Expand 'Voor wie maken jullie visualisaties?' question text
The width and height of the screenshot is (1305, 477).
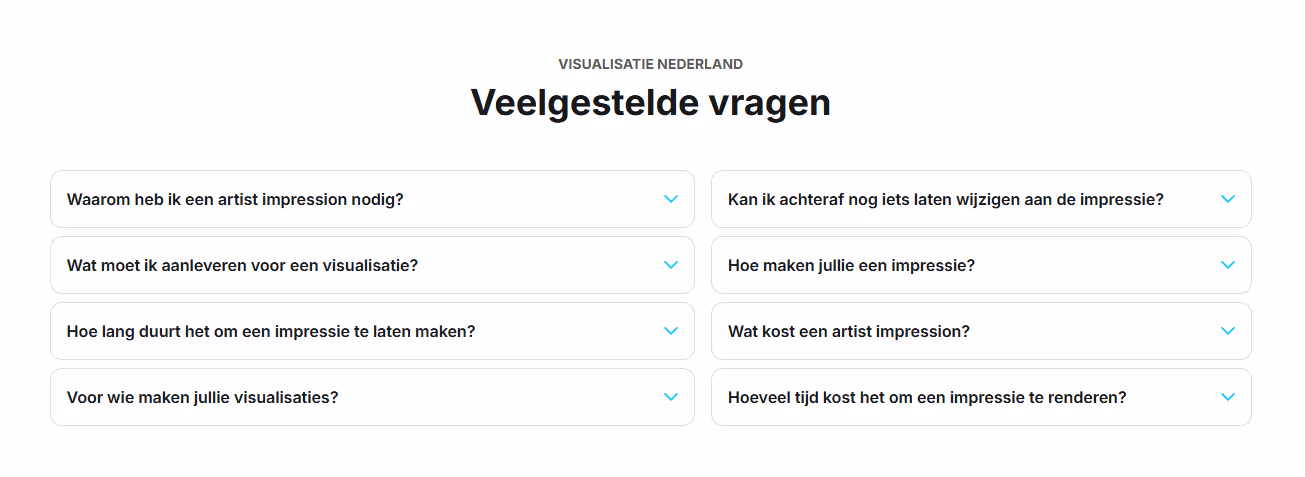click(x=203, y=397)
